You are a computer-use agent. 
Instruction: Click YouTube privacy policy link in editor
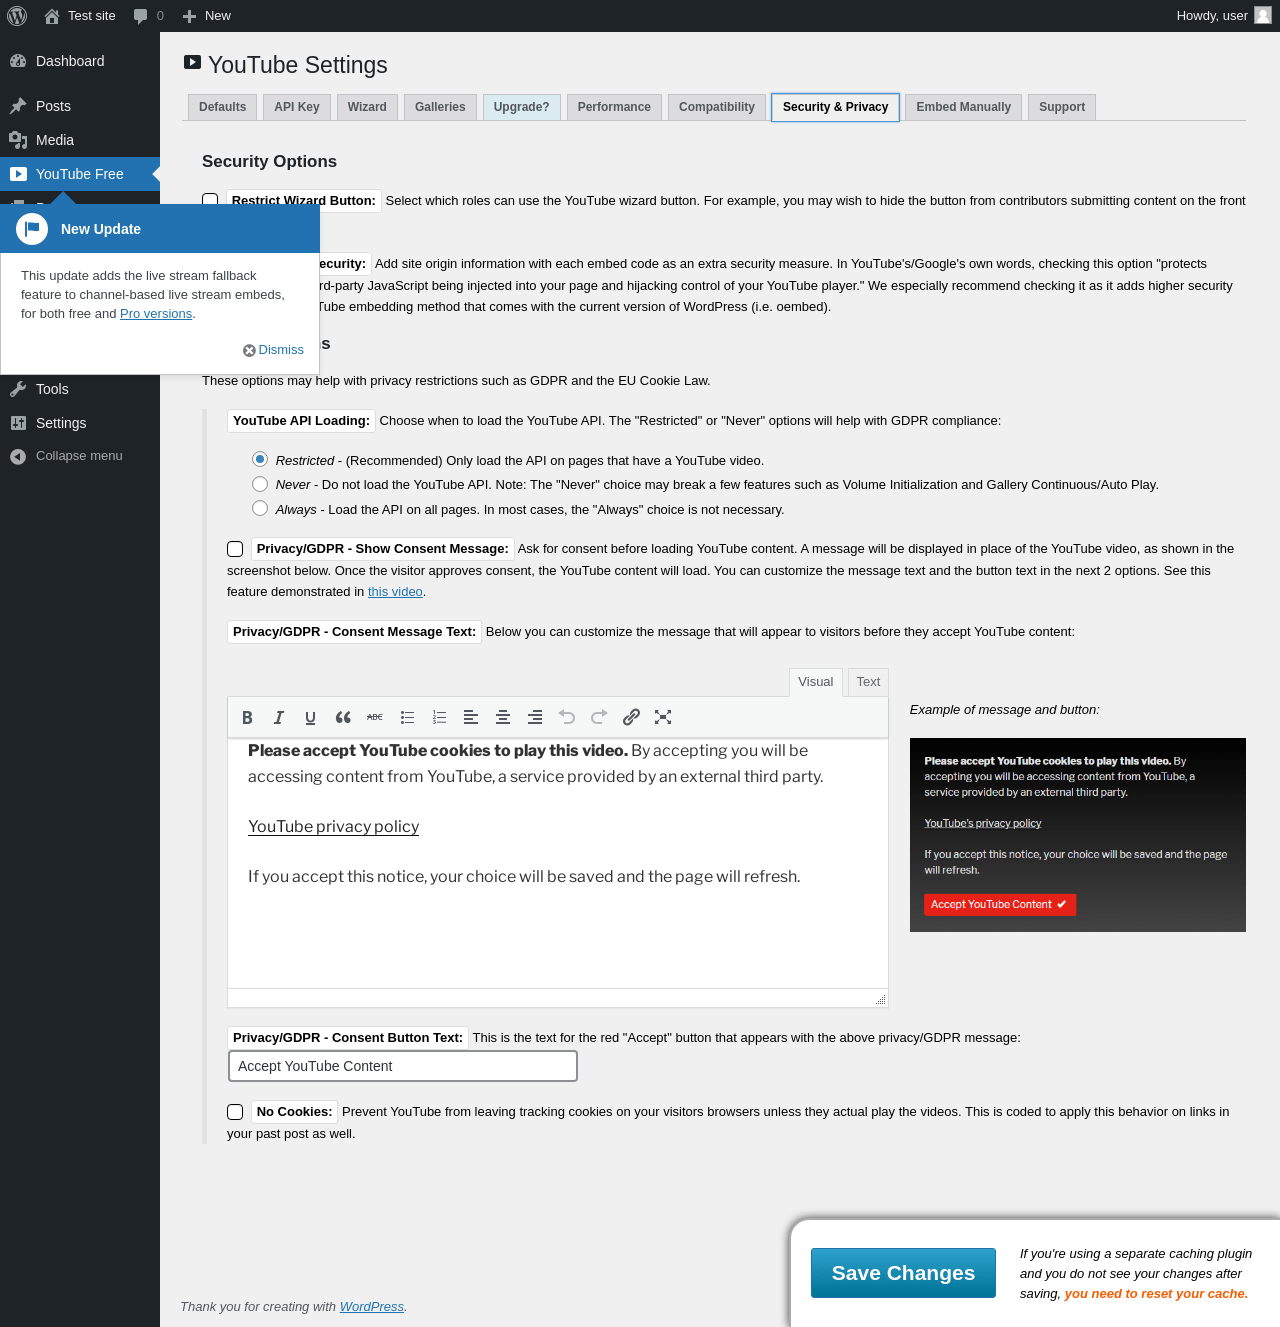tap(333, 827)
